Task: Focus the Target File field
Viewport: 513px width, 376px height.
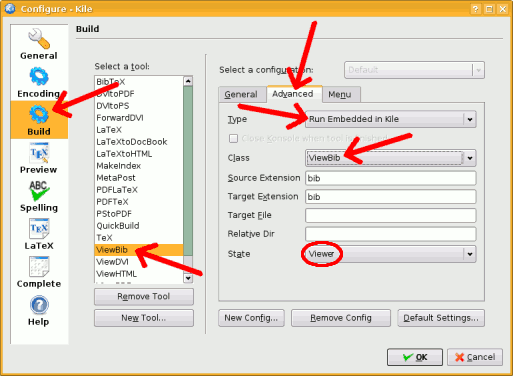Action: click(x=390, y=215)
